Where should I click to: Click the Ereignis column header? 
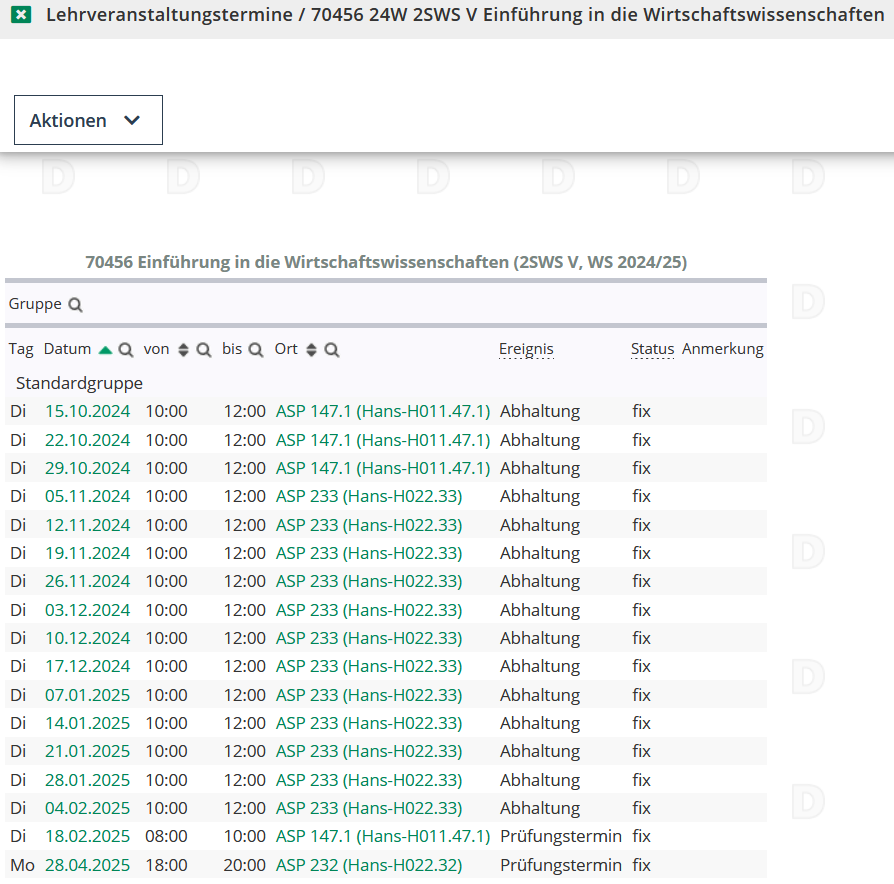coord(526,349)
